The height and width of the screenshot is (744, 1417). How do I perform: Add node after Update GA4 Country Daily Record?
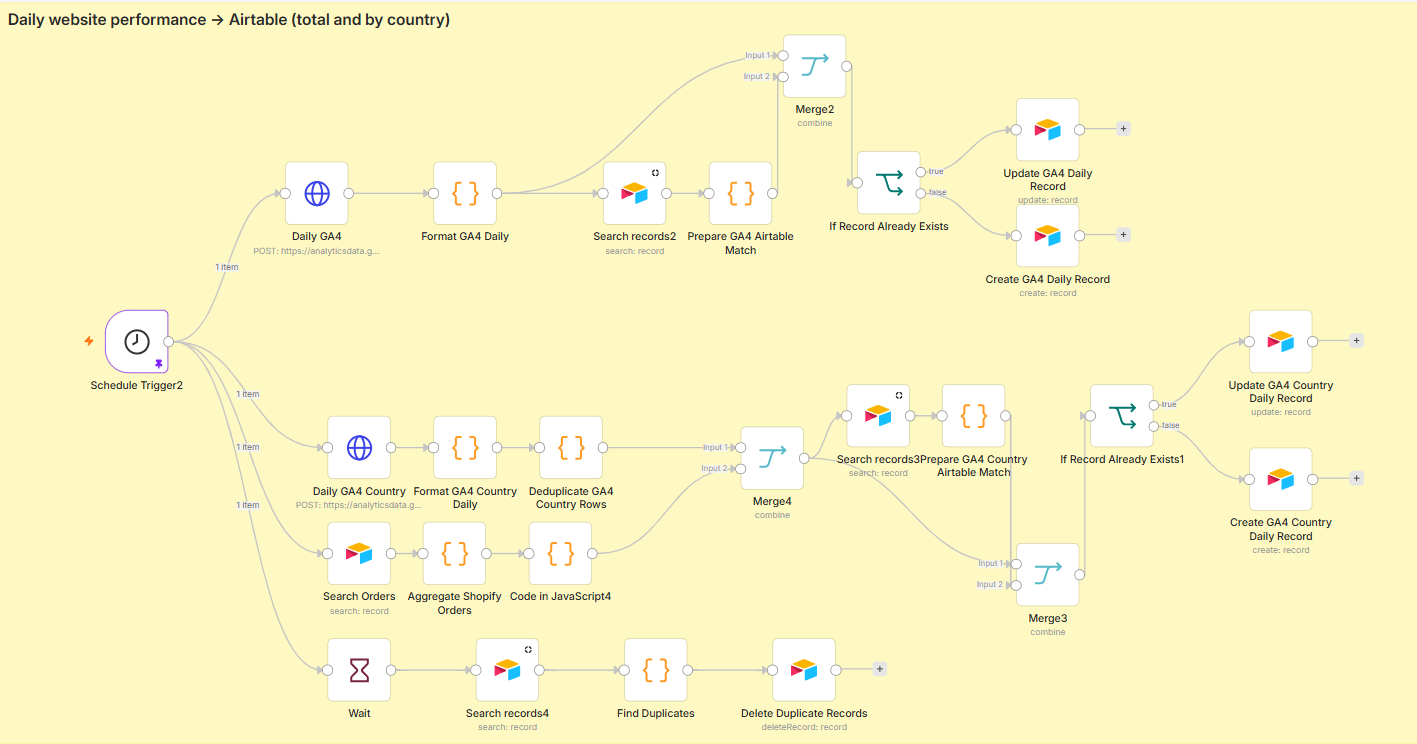pos(1356,341)
